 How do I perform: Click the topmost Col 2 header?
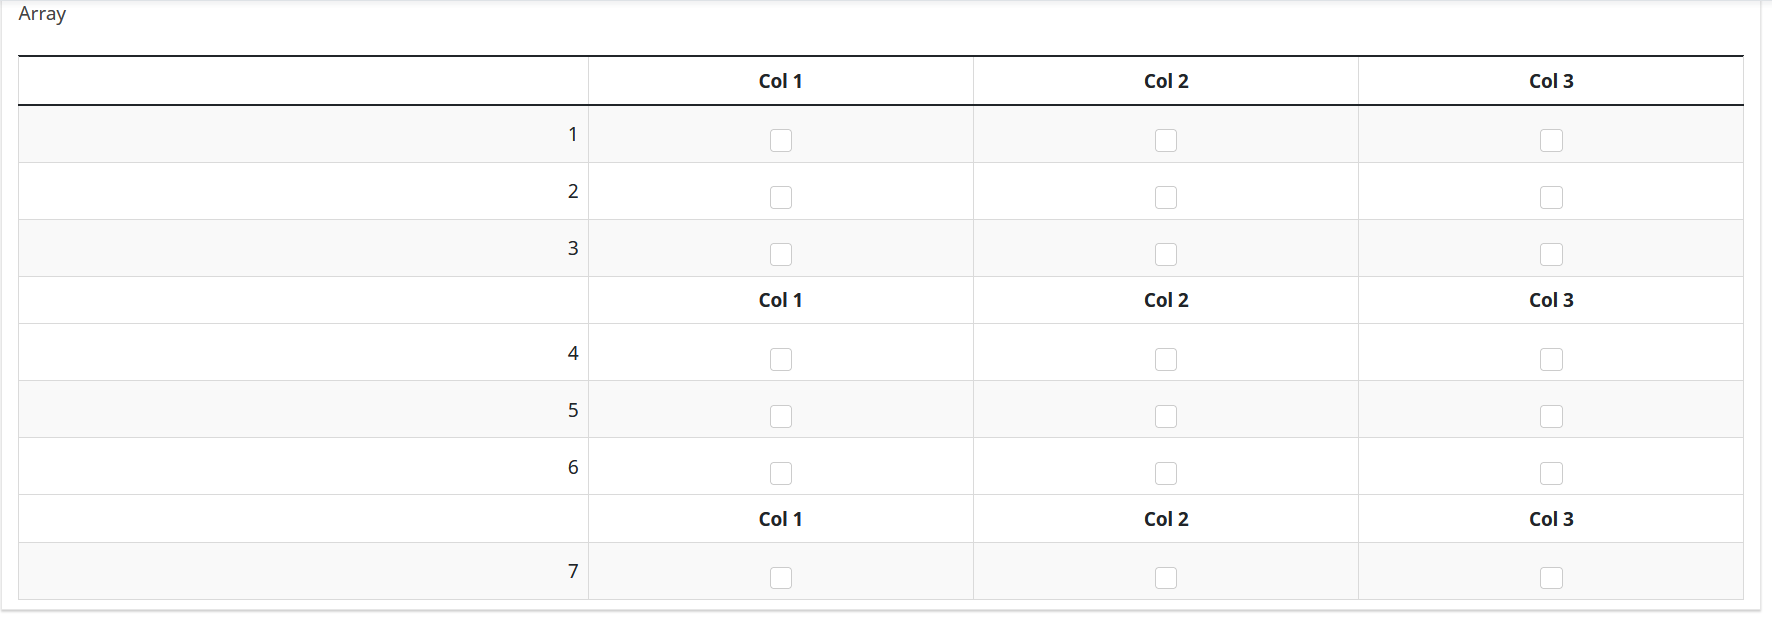click(1166, 81)
